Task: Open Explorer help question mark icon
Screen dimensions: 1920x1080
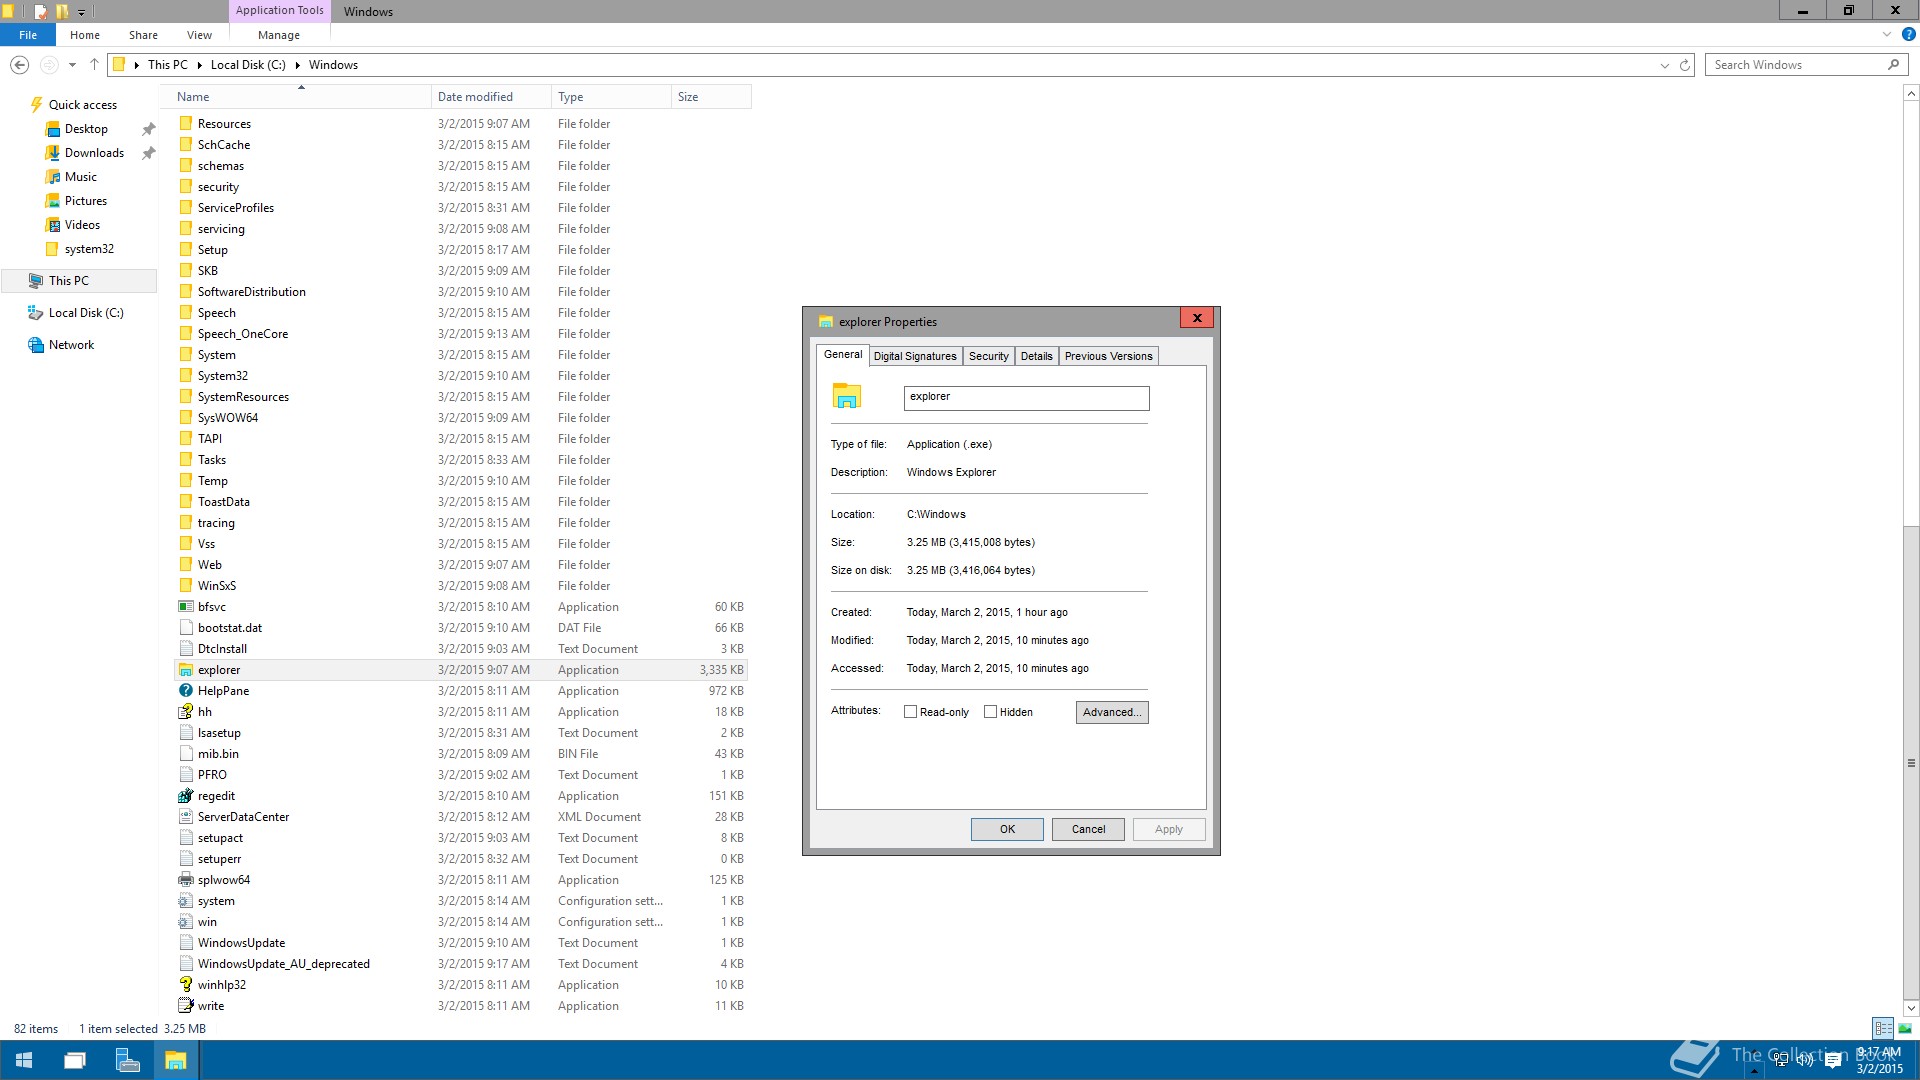Action: pos(1908,34)
